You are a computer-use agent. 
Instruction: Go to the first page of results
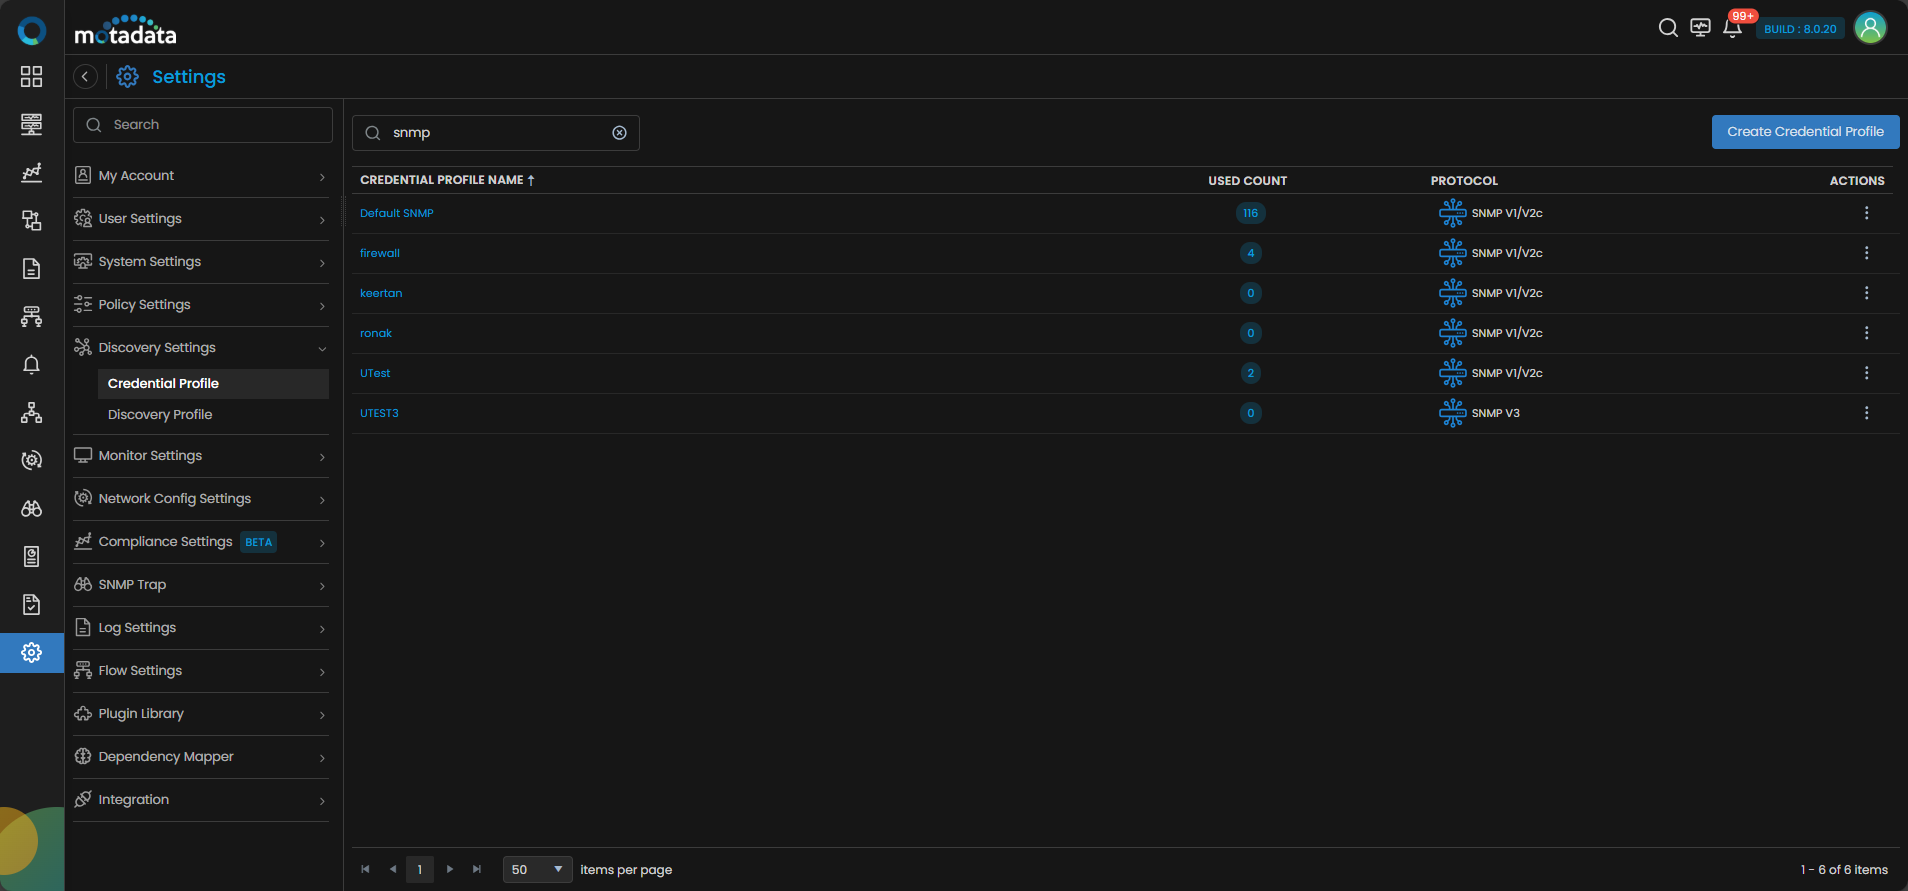(365, 869)
